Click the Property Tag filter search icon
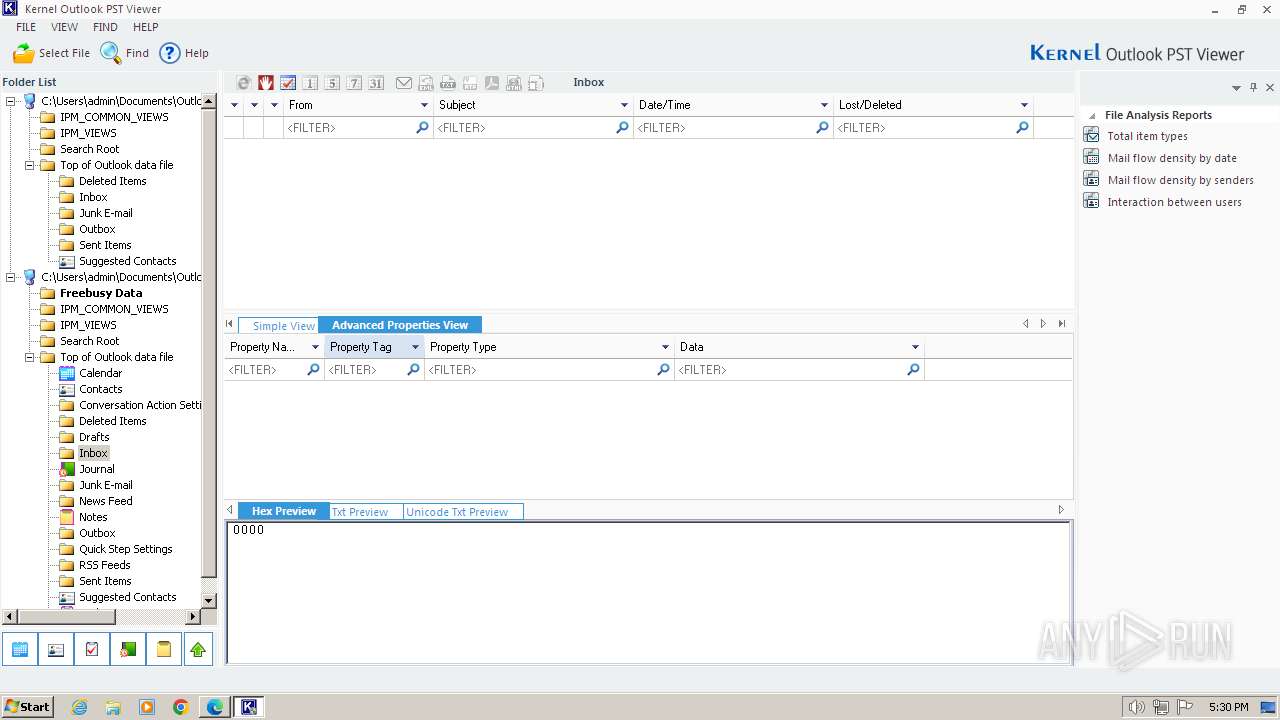Screen dimensions: 1280x720 (413, 370)
